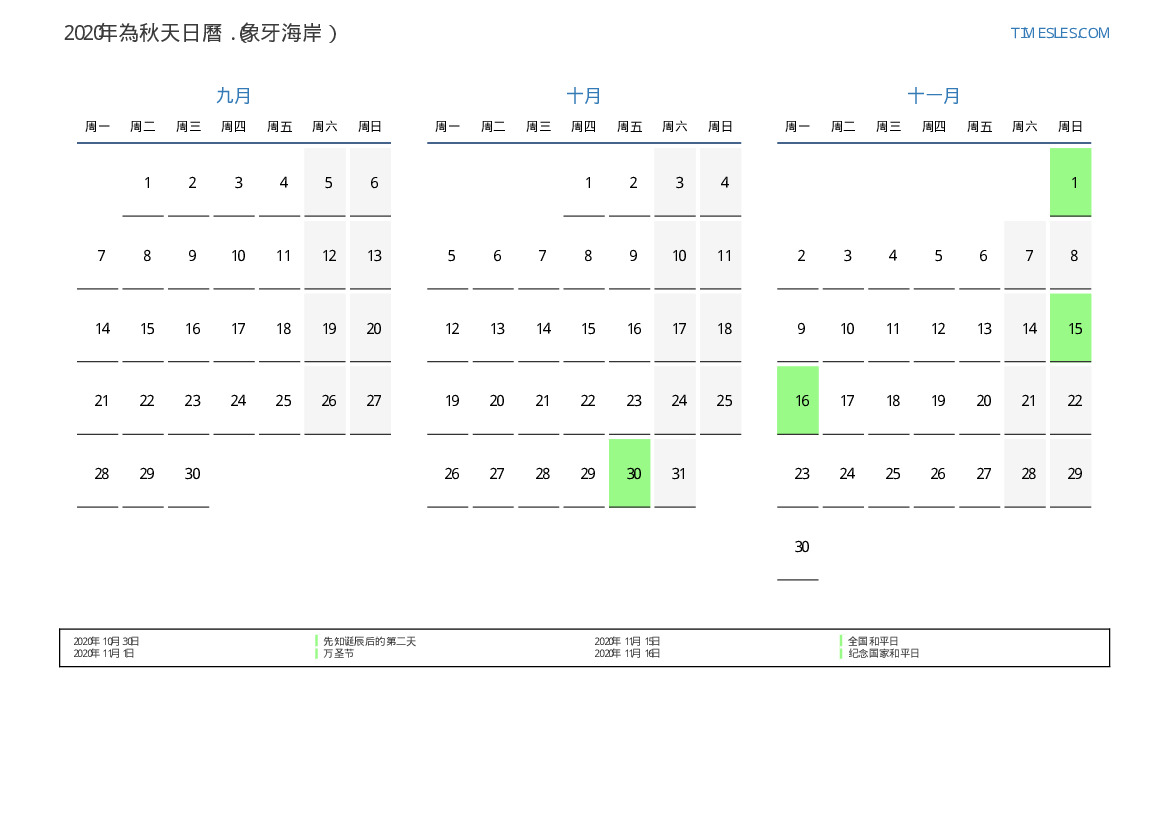This screenshot has height=827, width=1169.
Task: Select September 1 in the calendar
Action: (x=147, y=182)
